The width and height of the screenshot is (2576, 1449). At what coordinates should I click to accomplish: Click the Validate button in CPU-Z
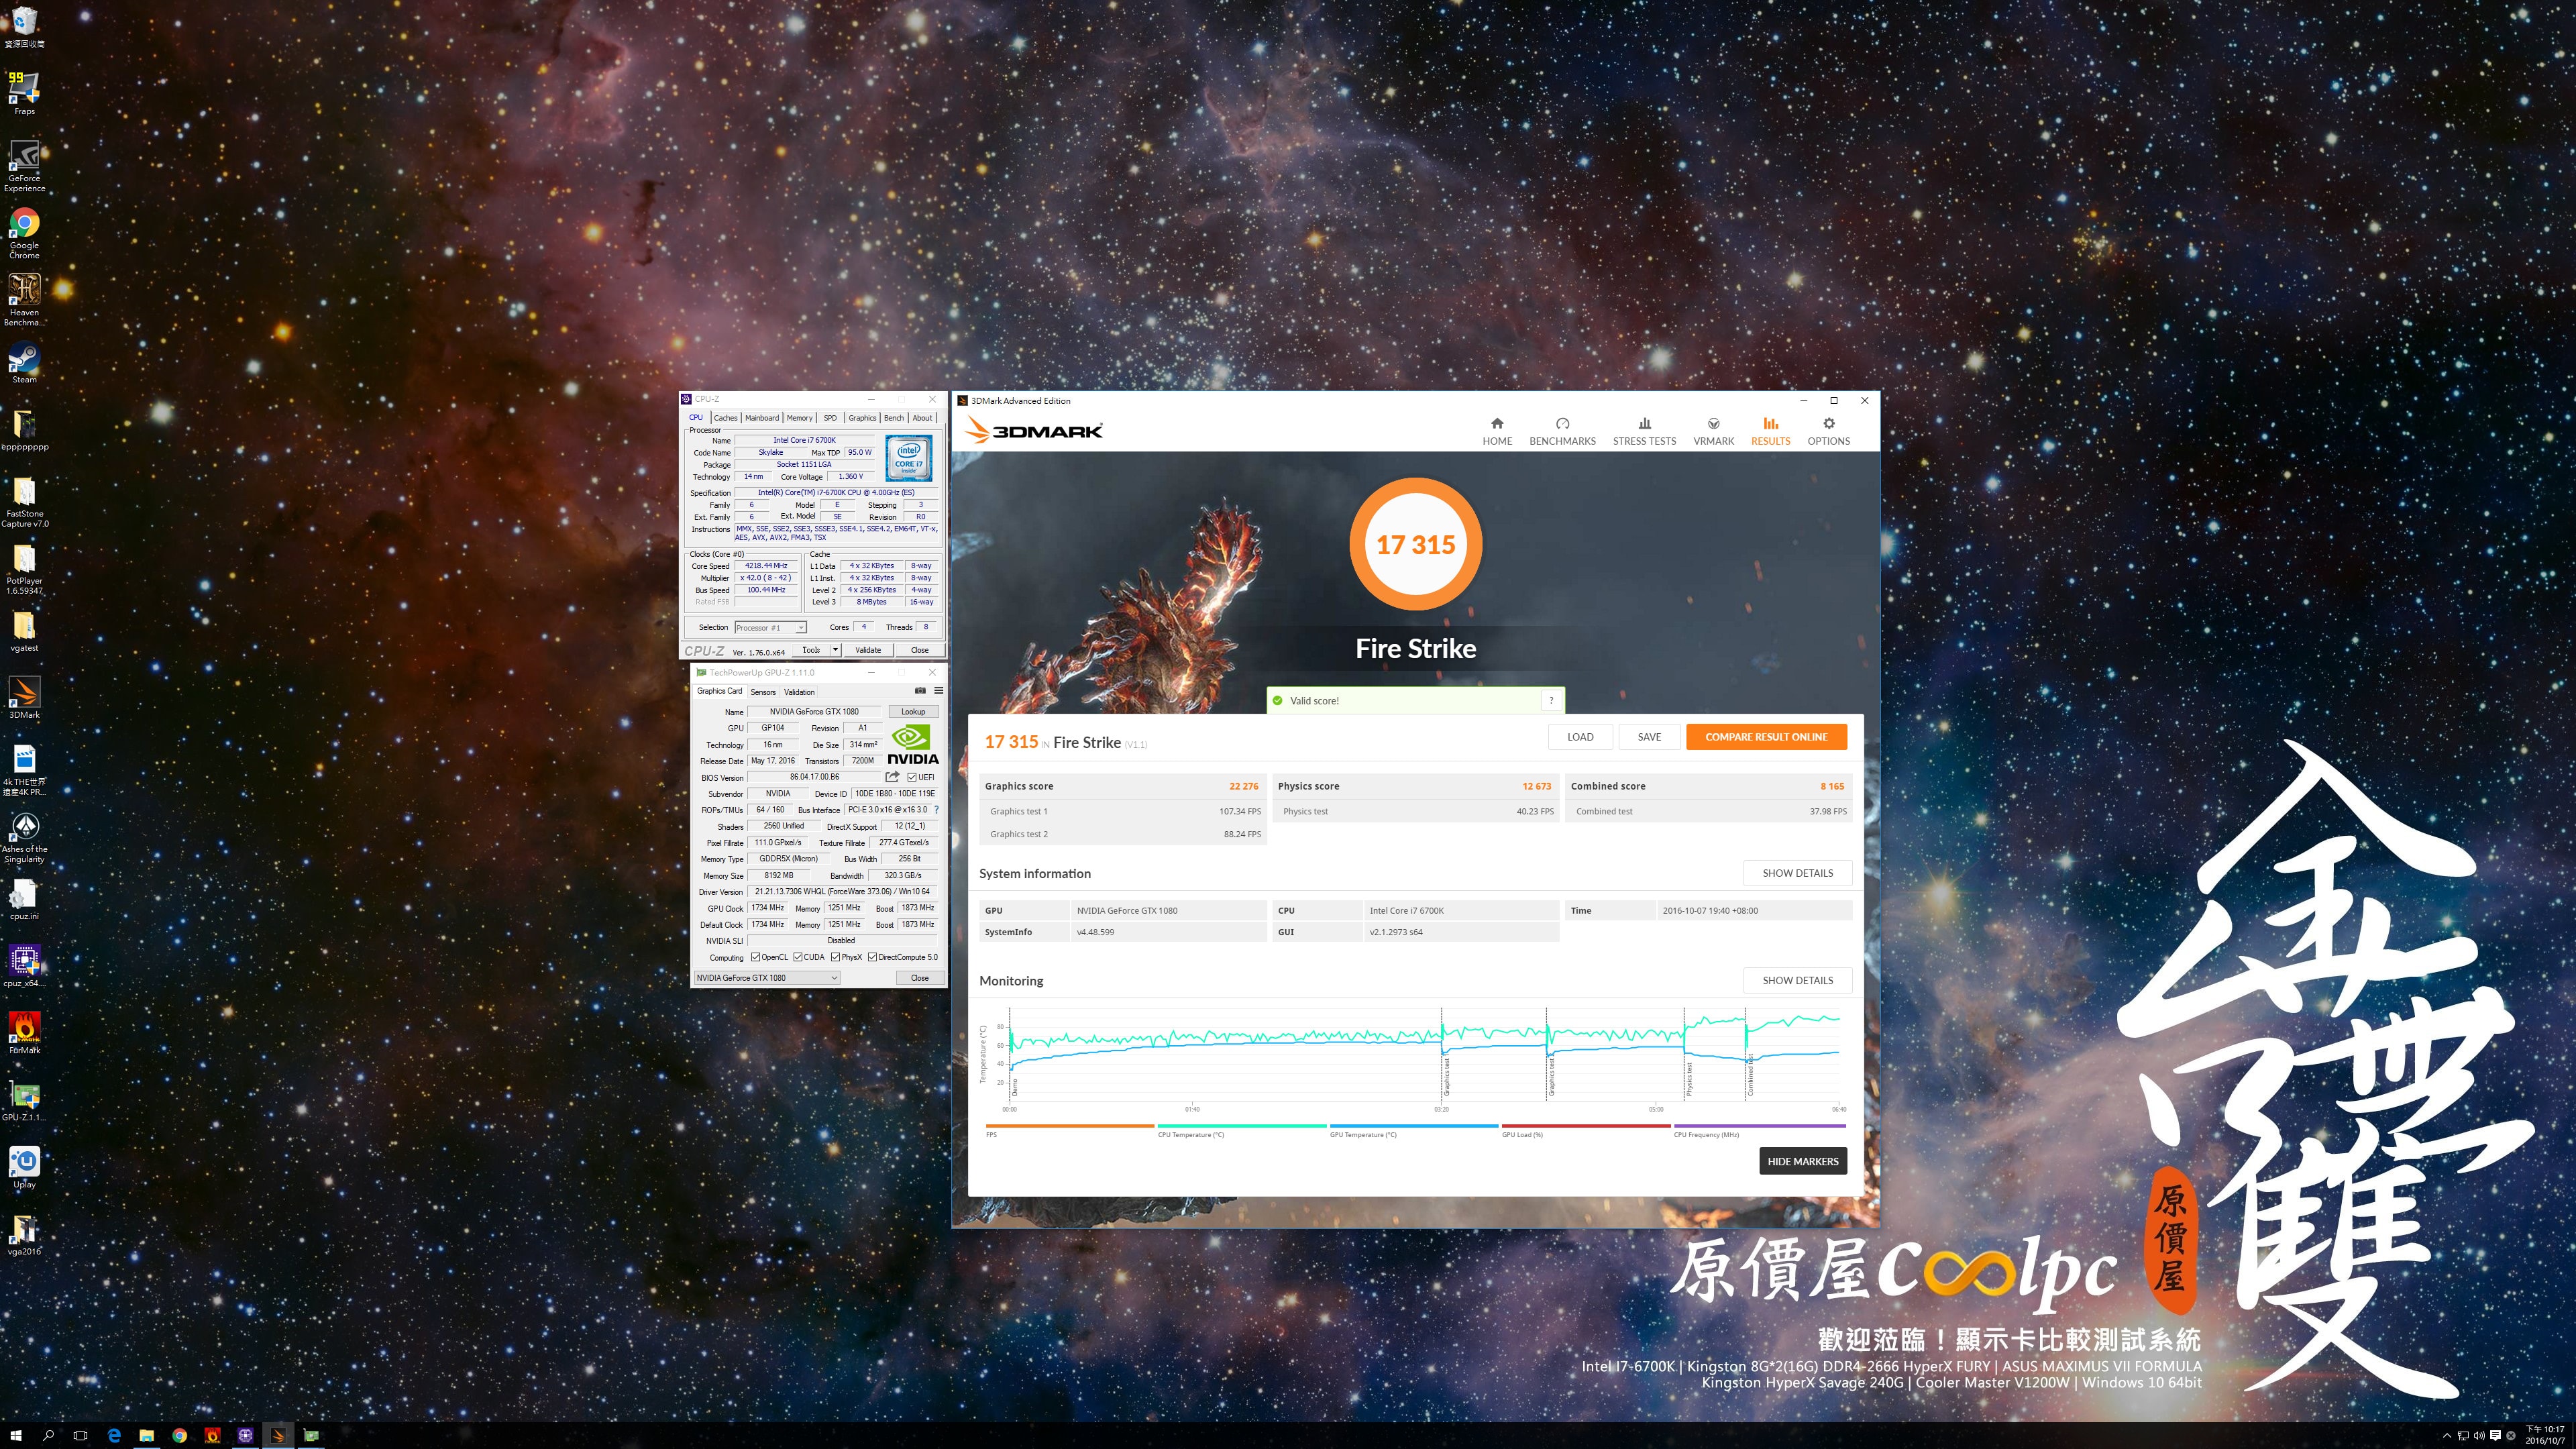868,649
